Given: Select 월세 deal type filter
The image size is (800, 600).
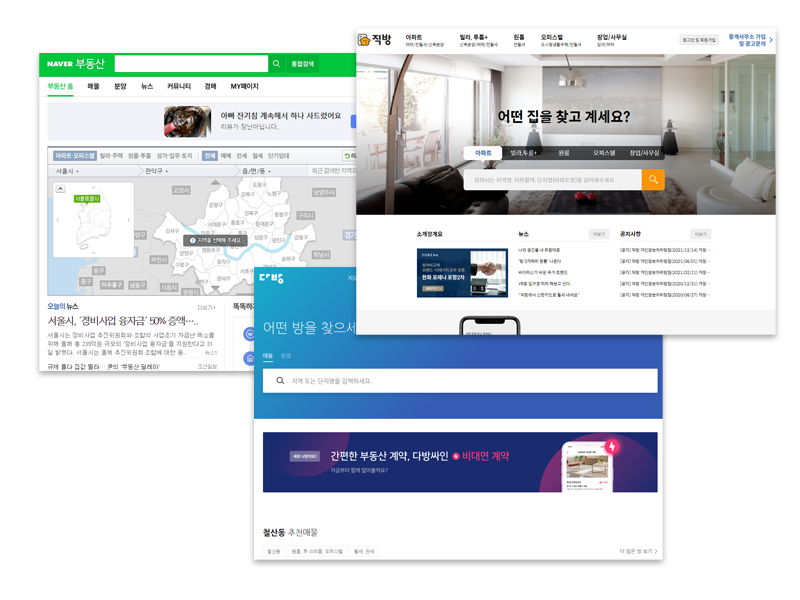Looking at the screenshot, I should pos(257,156).
